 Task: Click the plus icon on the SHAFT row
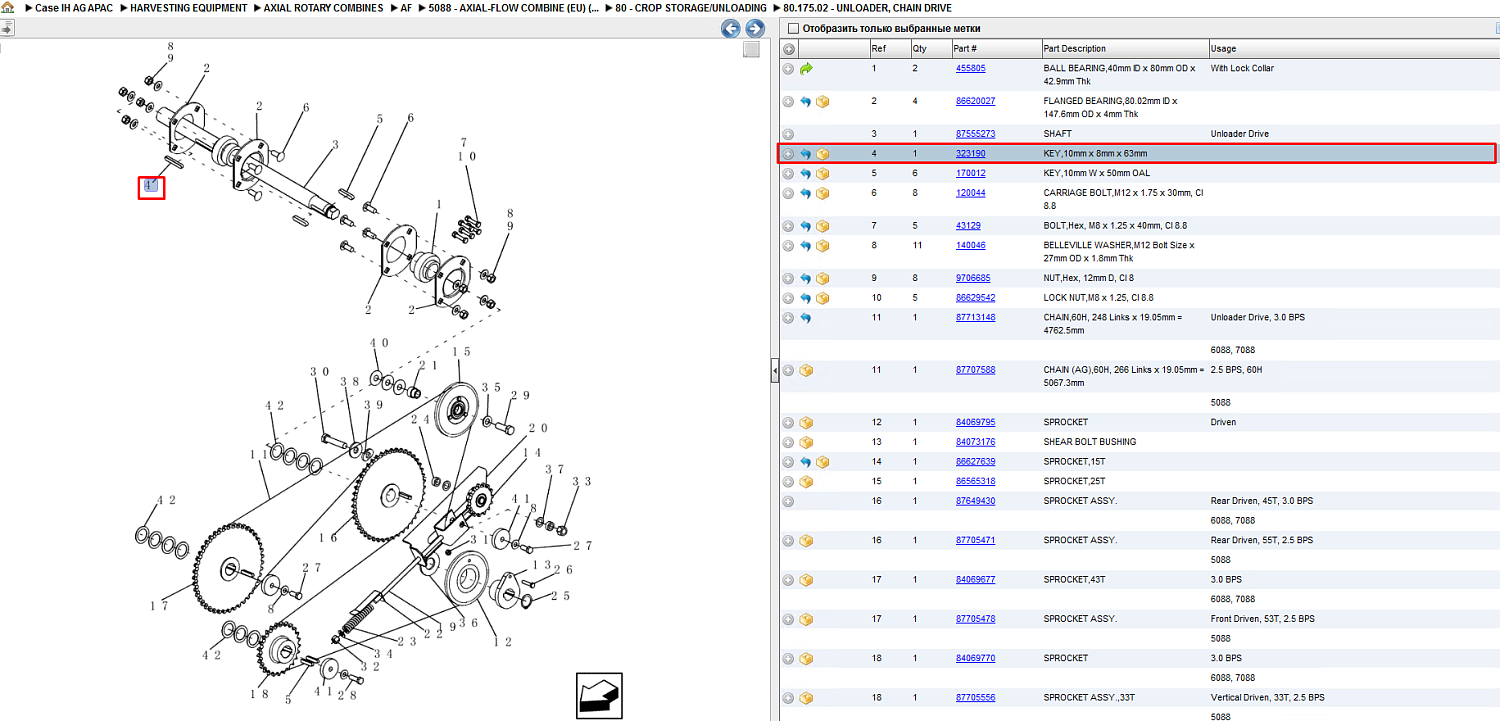tap(789, 134)
